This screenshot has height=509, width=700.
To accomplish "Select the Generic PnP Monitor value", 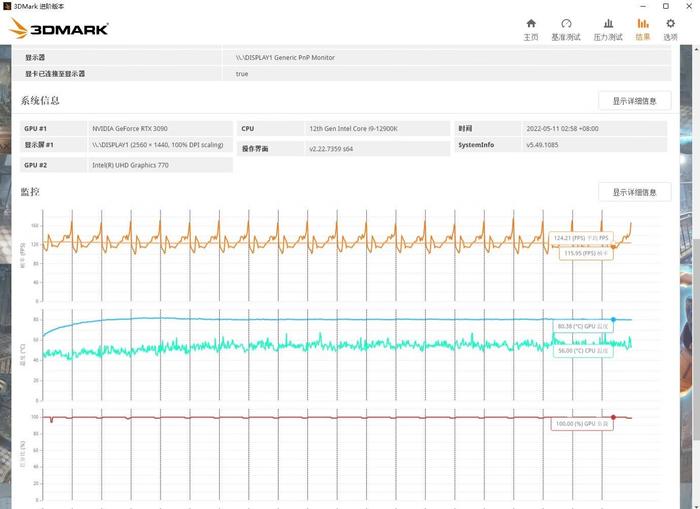I will pyautogui.click(x=285, y=58).
